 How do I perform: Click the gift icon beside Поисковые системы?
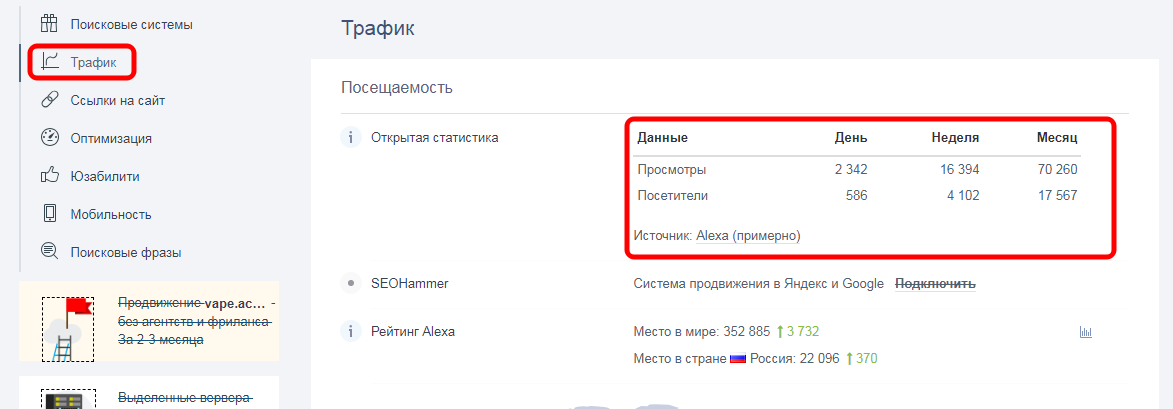tap(49, 24)
